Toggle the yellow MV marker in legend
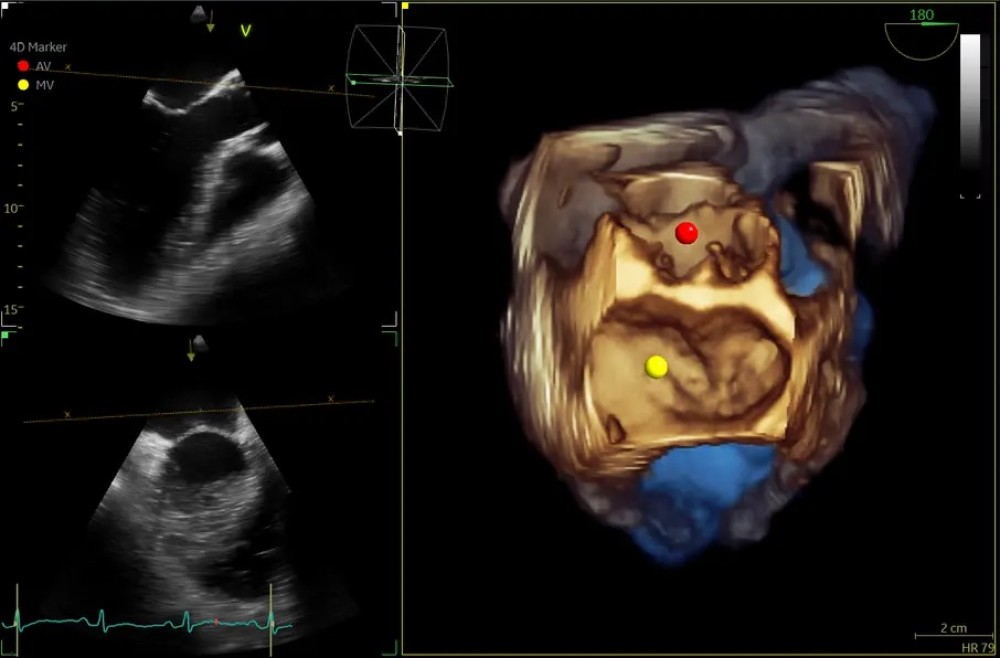This screenshot has height=658, width=1000. pos(23,85)
